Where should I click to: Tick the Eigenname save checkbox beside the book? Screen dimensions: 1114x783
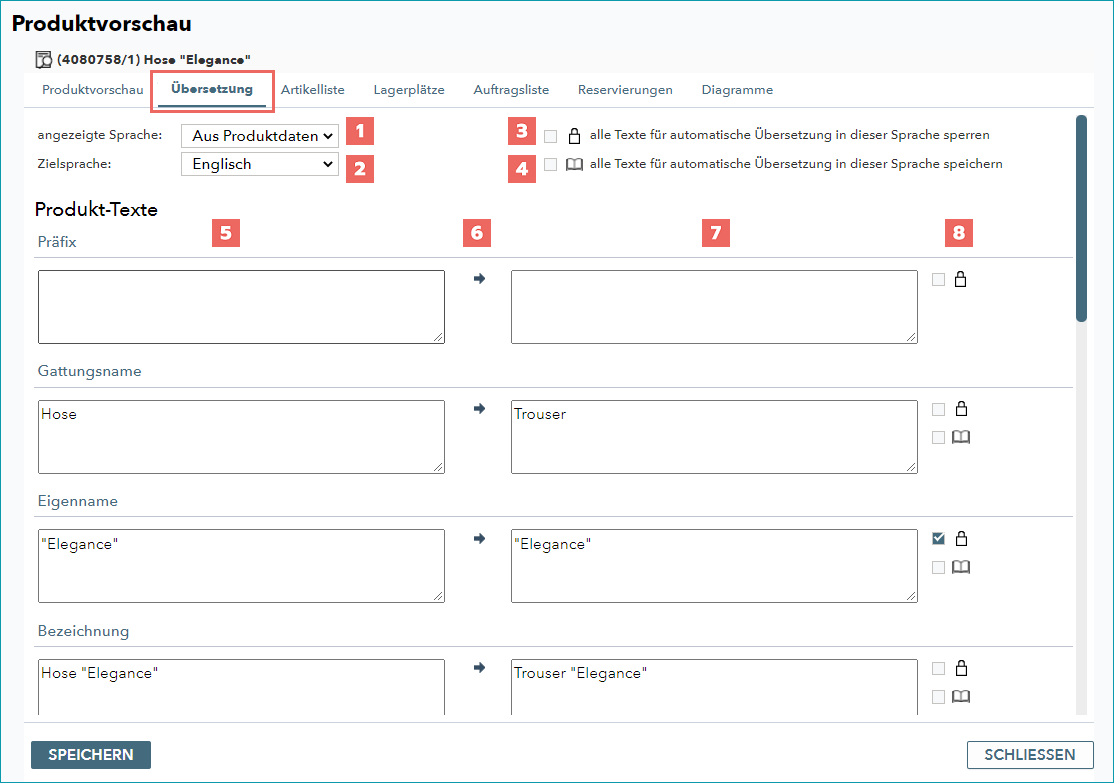[x=939, y=567]
